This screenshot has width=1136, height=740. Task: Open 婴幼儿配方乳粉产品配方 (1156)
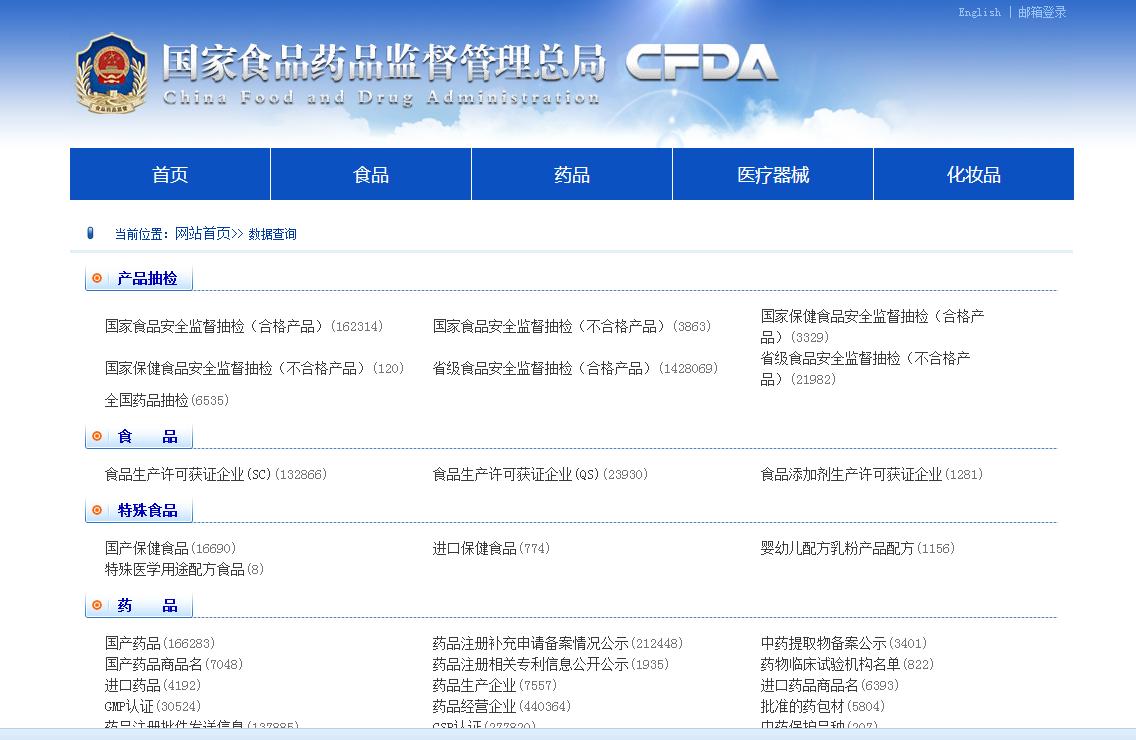tap(857, 548)
